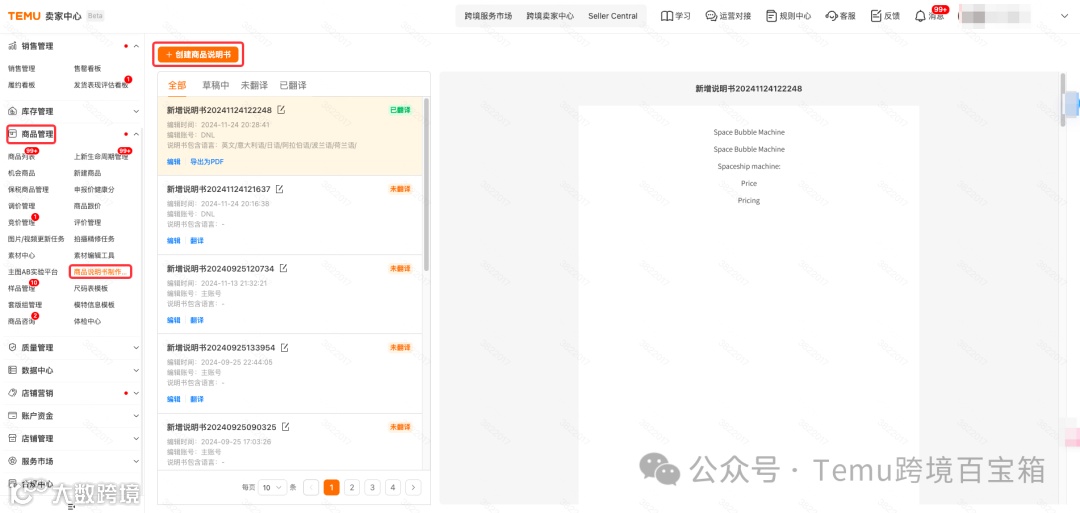This screenshot has height=513, width=1080.
Task: Open 商品列表 sidebar item
Action: coord(21,157)
